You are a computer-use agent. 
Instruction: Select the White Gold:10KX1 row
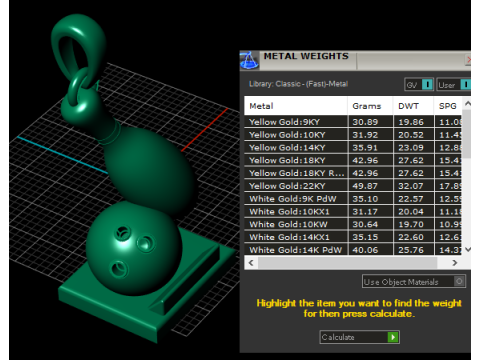[353, 211]
